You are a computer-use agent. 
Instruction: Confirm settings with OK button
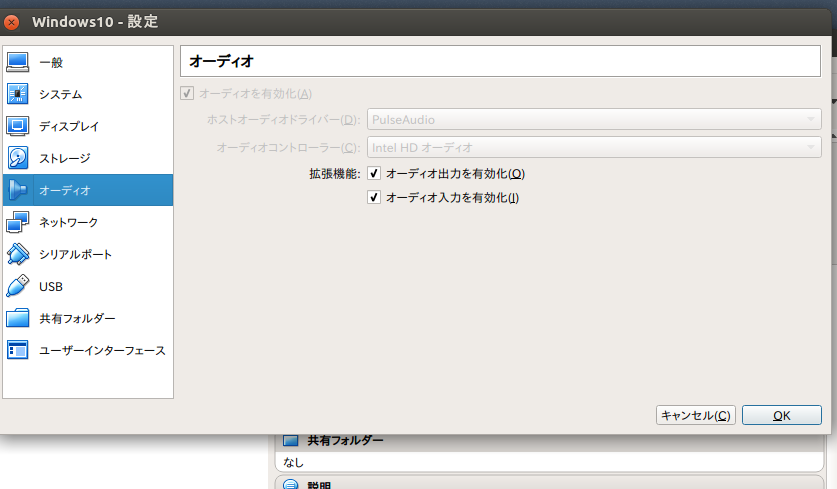tap(781, 415)
